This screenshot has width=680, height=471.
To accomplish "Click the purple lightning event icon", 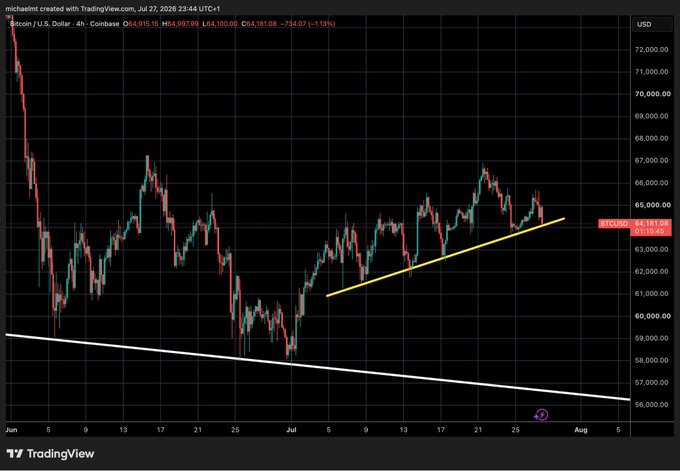I will (x=542, y=415).
